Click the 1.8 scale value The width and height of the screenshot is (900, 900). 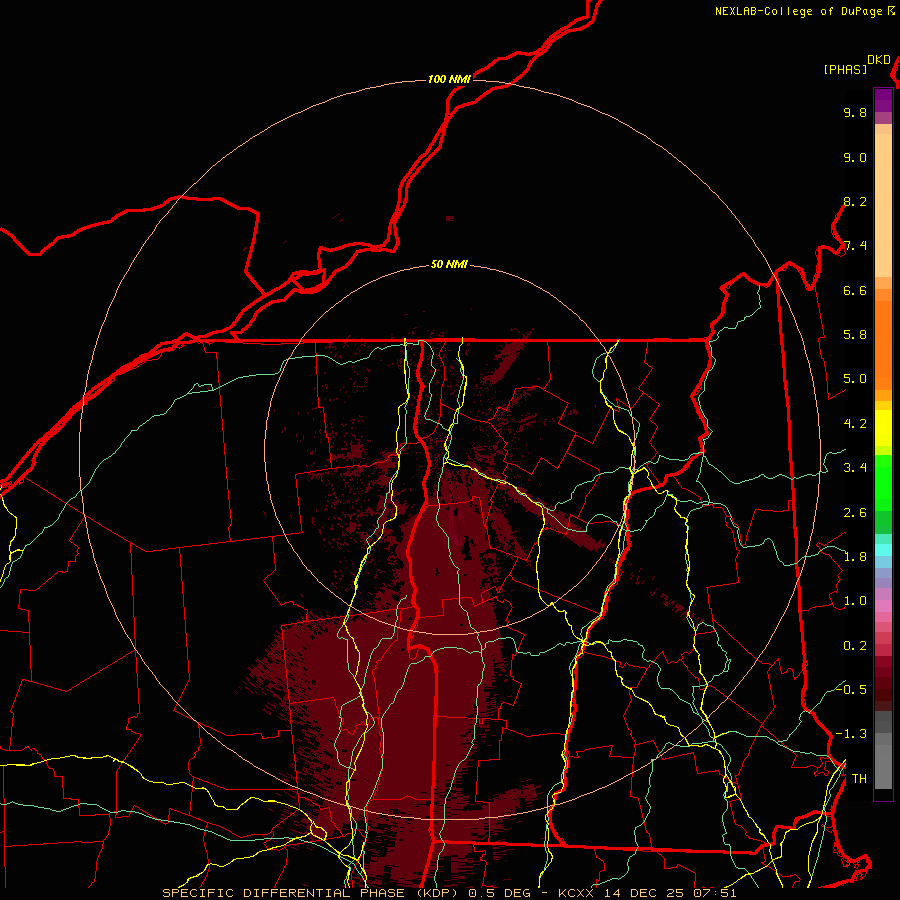coord(855,557)
